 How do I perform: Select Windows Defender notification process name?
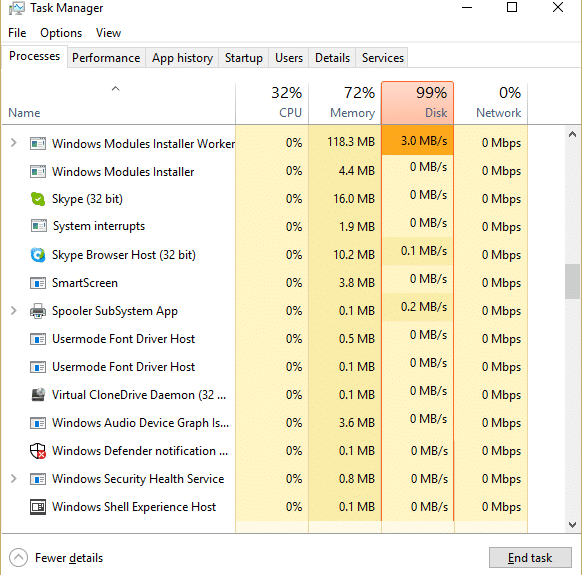(x=140, y=451)
